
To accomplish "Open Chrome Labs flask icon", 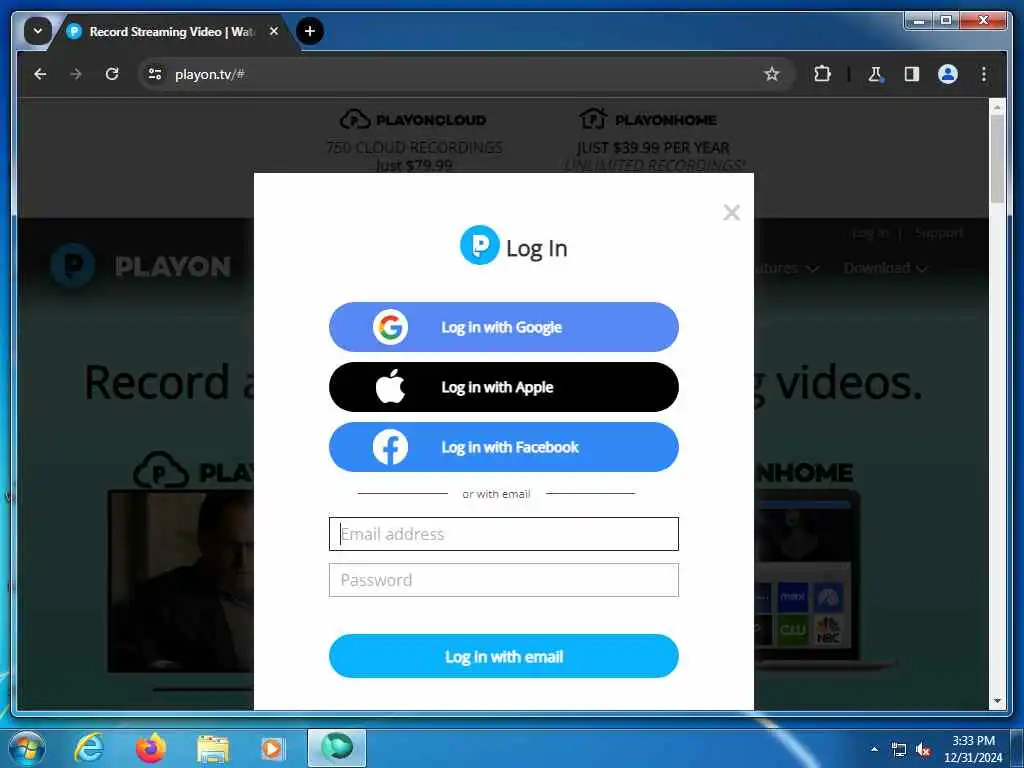I will pyautogui.click(x=875, y=74).
